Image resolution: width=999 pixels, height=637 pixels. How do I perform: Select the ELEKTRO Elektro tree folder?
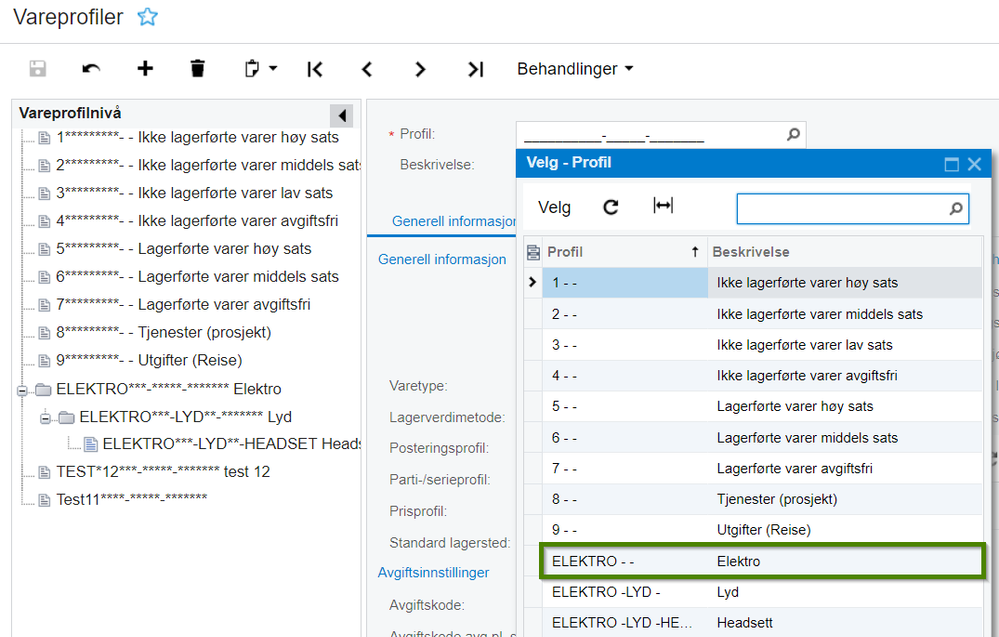[168, 389]
